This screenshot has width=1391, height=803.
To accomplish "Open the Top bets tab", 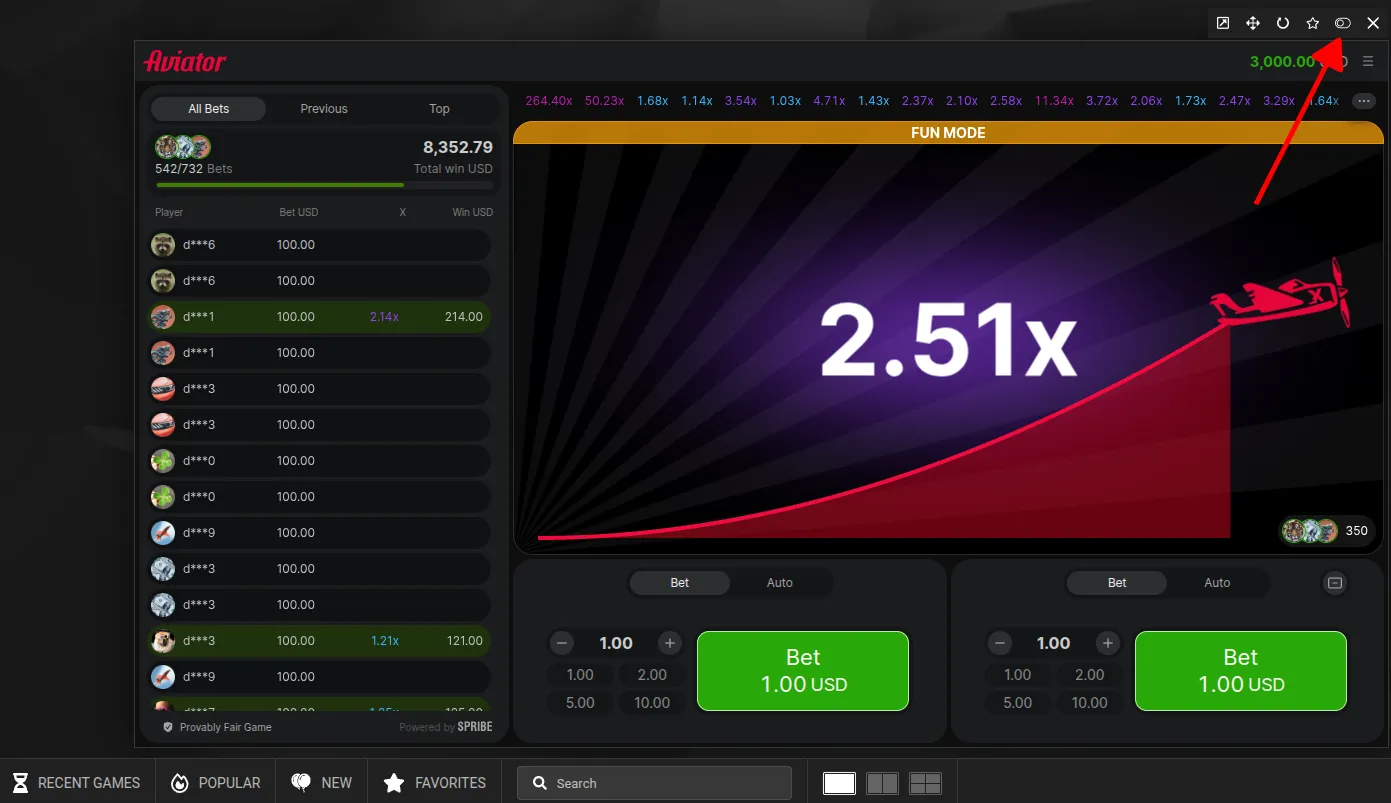I will (439, 109).
